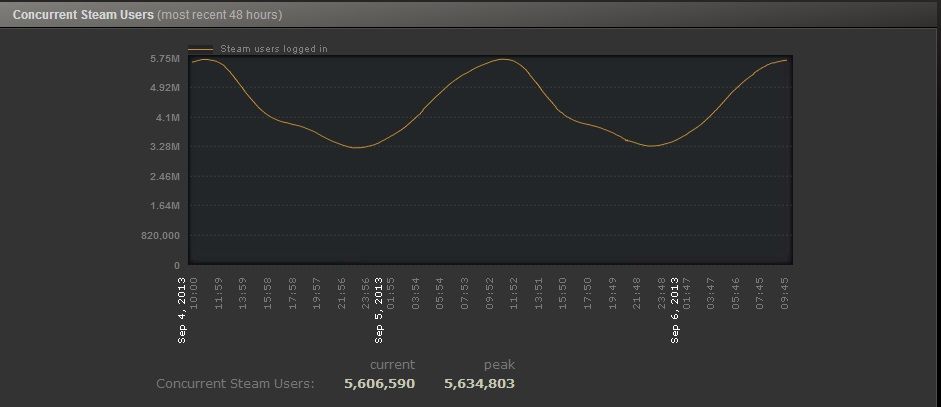The width and height of the screenshot is (941, 407).
Task: Click the 17:58 time tick label
Action: click(x=292, y=293)
